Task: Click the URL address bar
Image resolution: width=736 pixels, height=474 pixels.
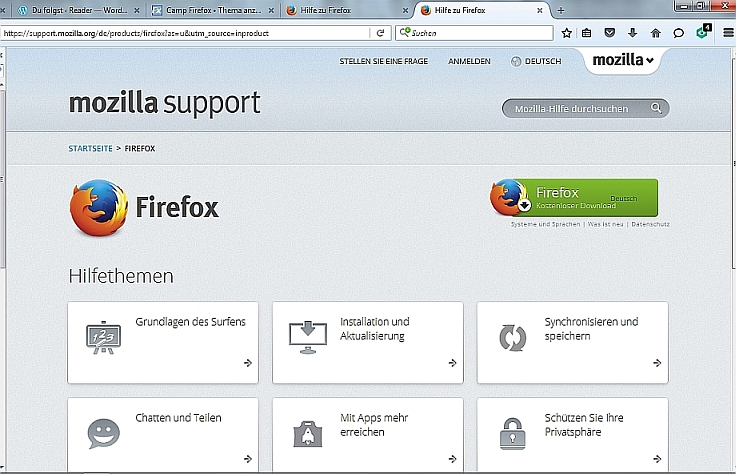Action: pyautogui.click(x=185, y=33)
